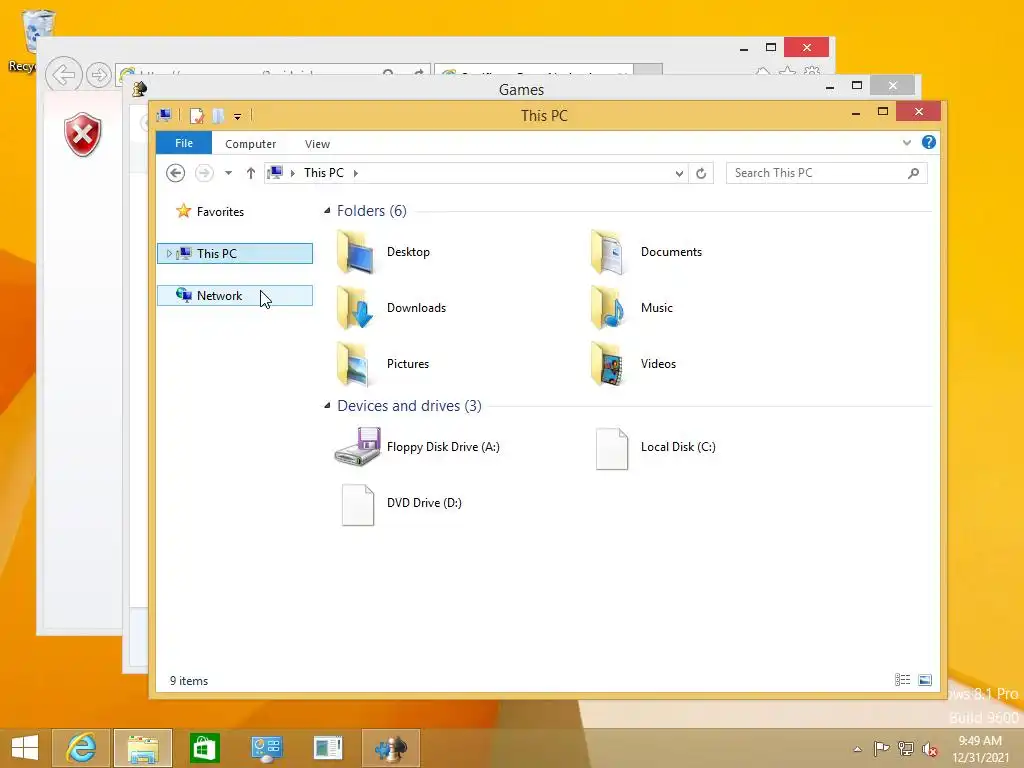Screen dimensions: 1024x768
Task: Expand the This PC tree node
Action: [169, 253]
